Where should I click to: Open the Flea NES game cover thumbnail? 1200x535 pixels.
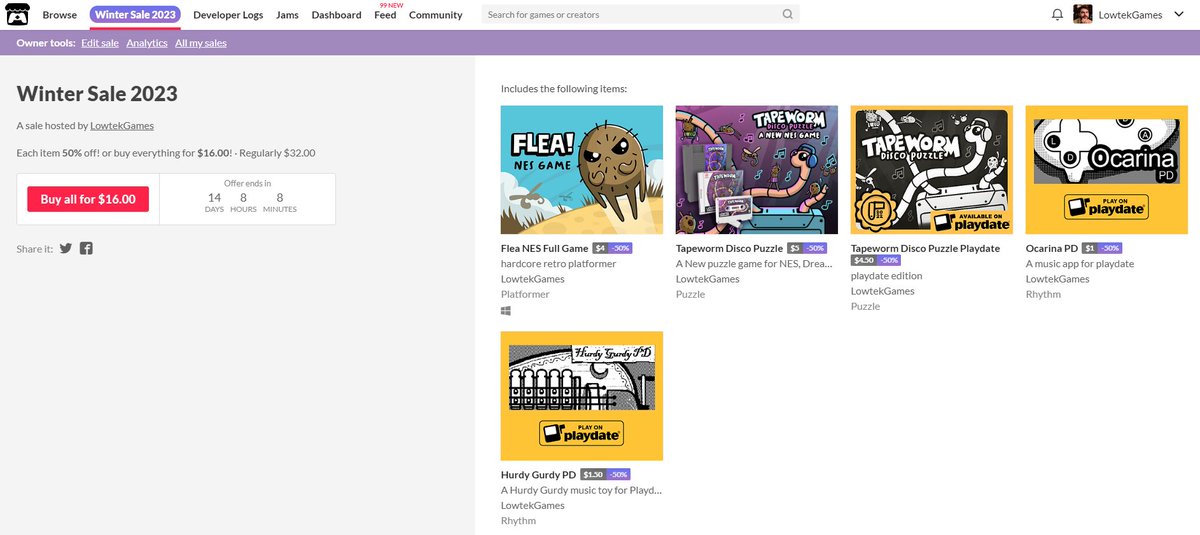pos(582,170)
